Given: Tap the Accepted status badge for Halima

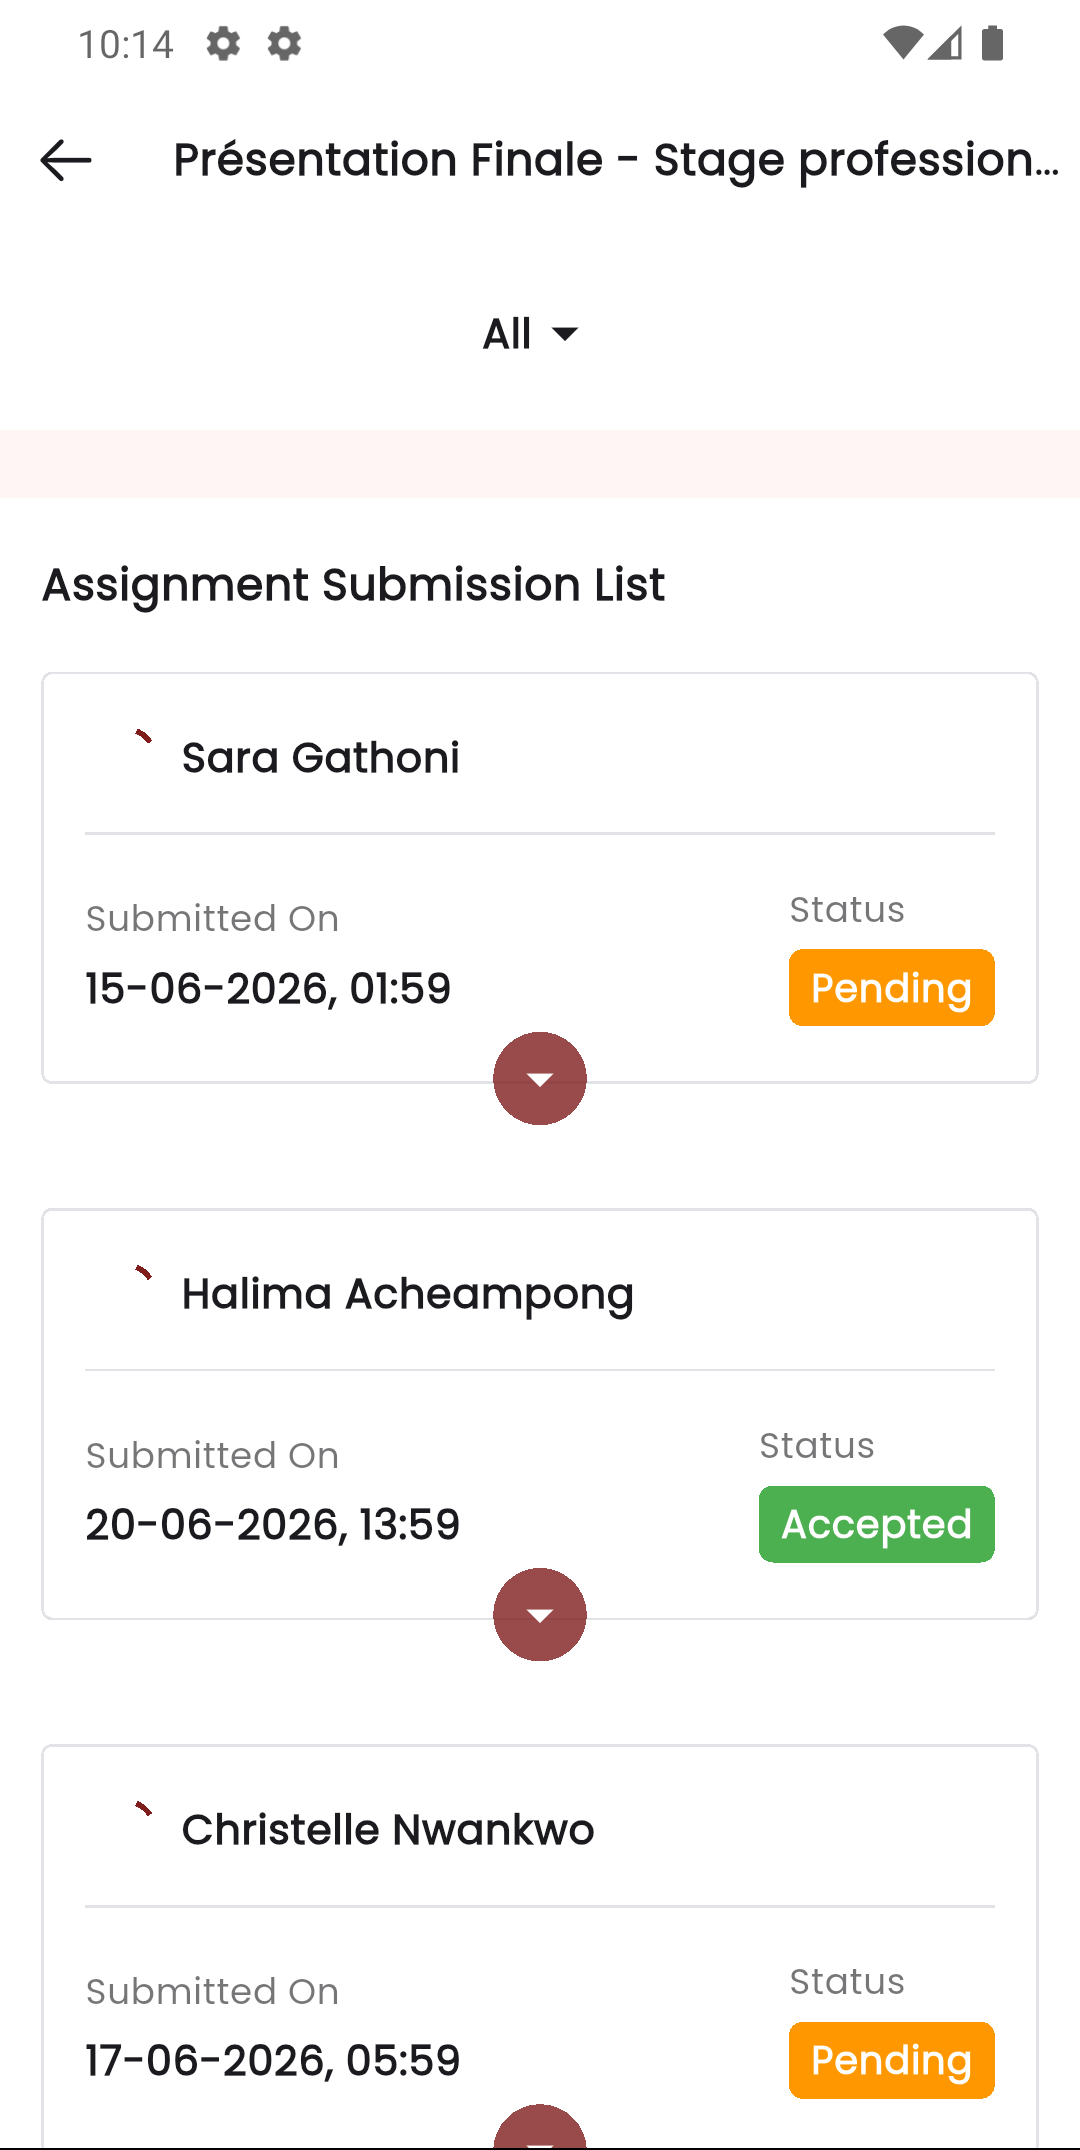Looking at the screenshot, I should (876, 1523).
